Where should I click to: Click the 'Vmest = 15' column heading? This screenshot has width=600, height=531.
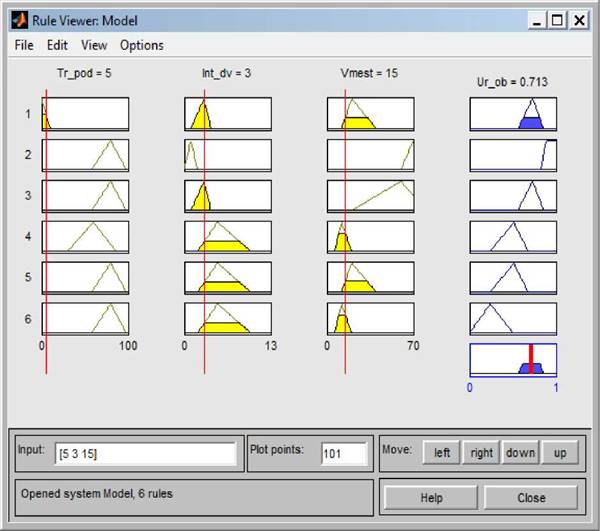(369, 73)
